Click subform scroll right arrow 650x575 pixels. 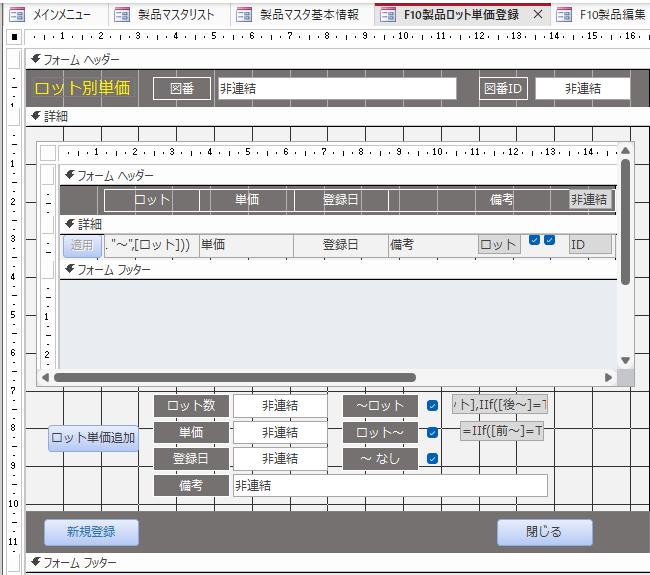click(609, 377)
